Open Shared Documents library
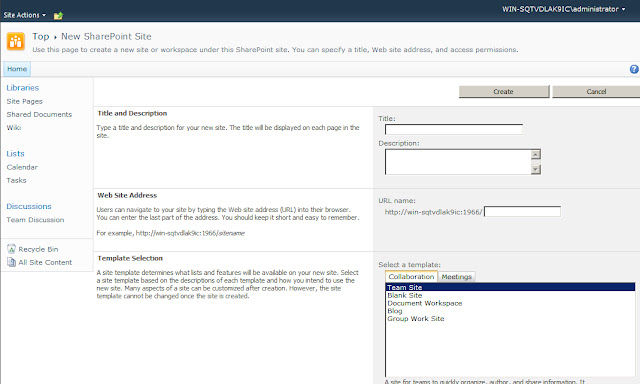 (x=39, y=114)
